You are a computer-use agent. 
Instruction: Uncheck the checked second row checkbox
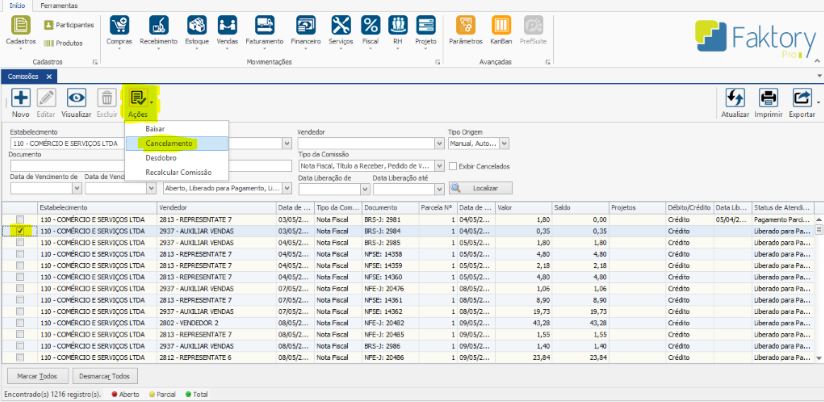click(x=20, y=230)
